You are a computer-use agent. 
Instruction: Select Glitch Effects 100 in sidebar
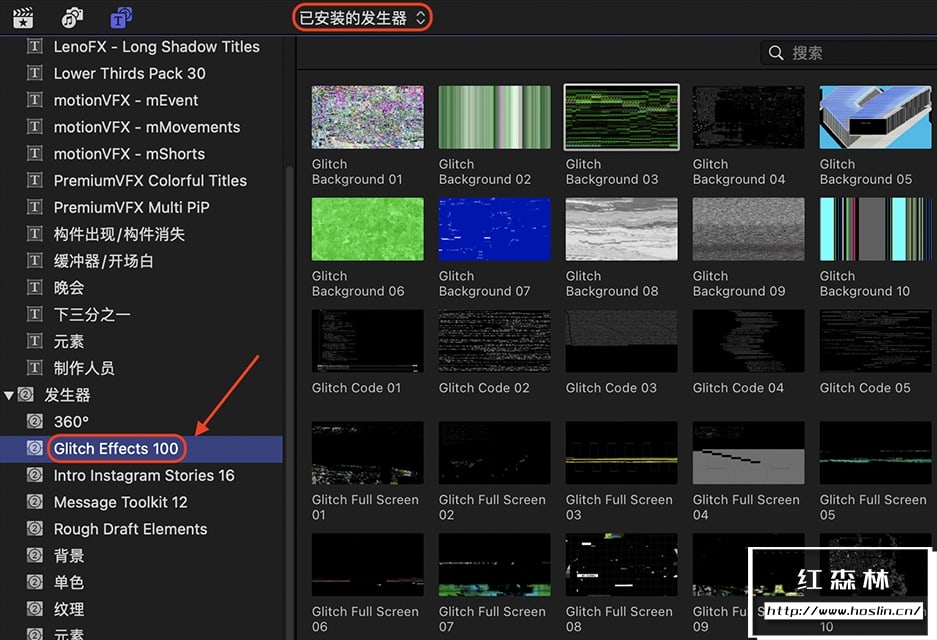116,449
